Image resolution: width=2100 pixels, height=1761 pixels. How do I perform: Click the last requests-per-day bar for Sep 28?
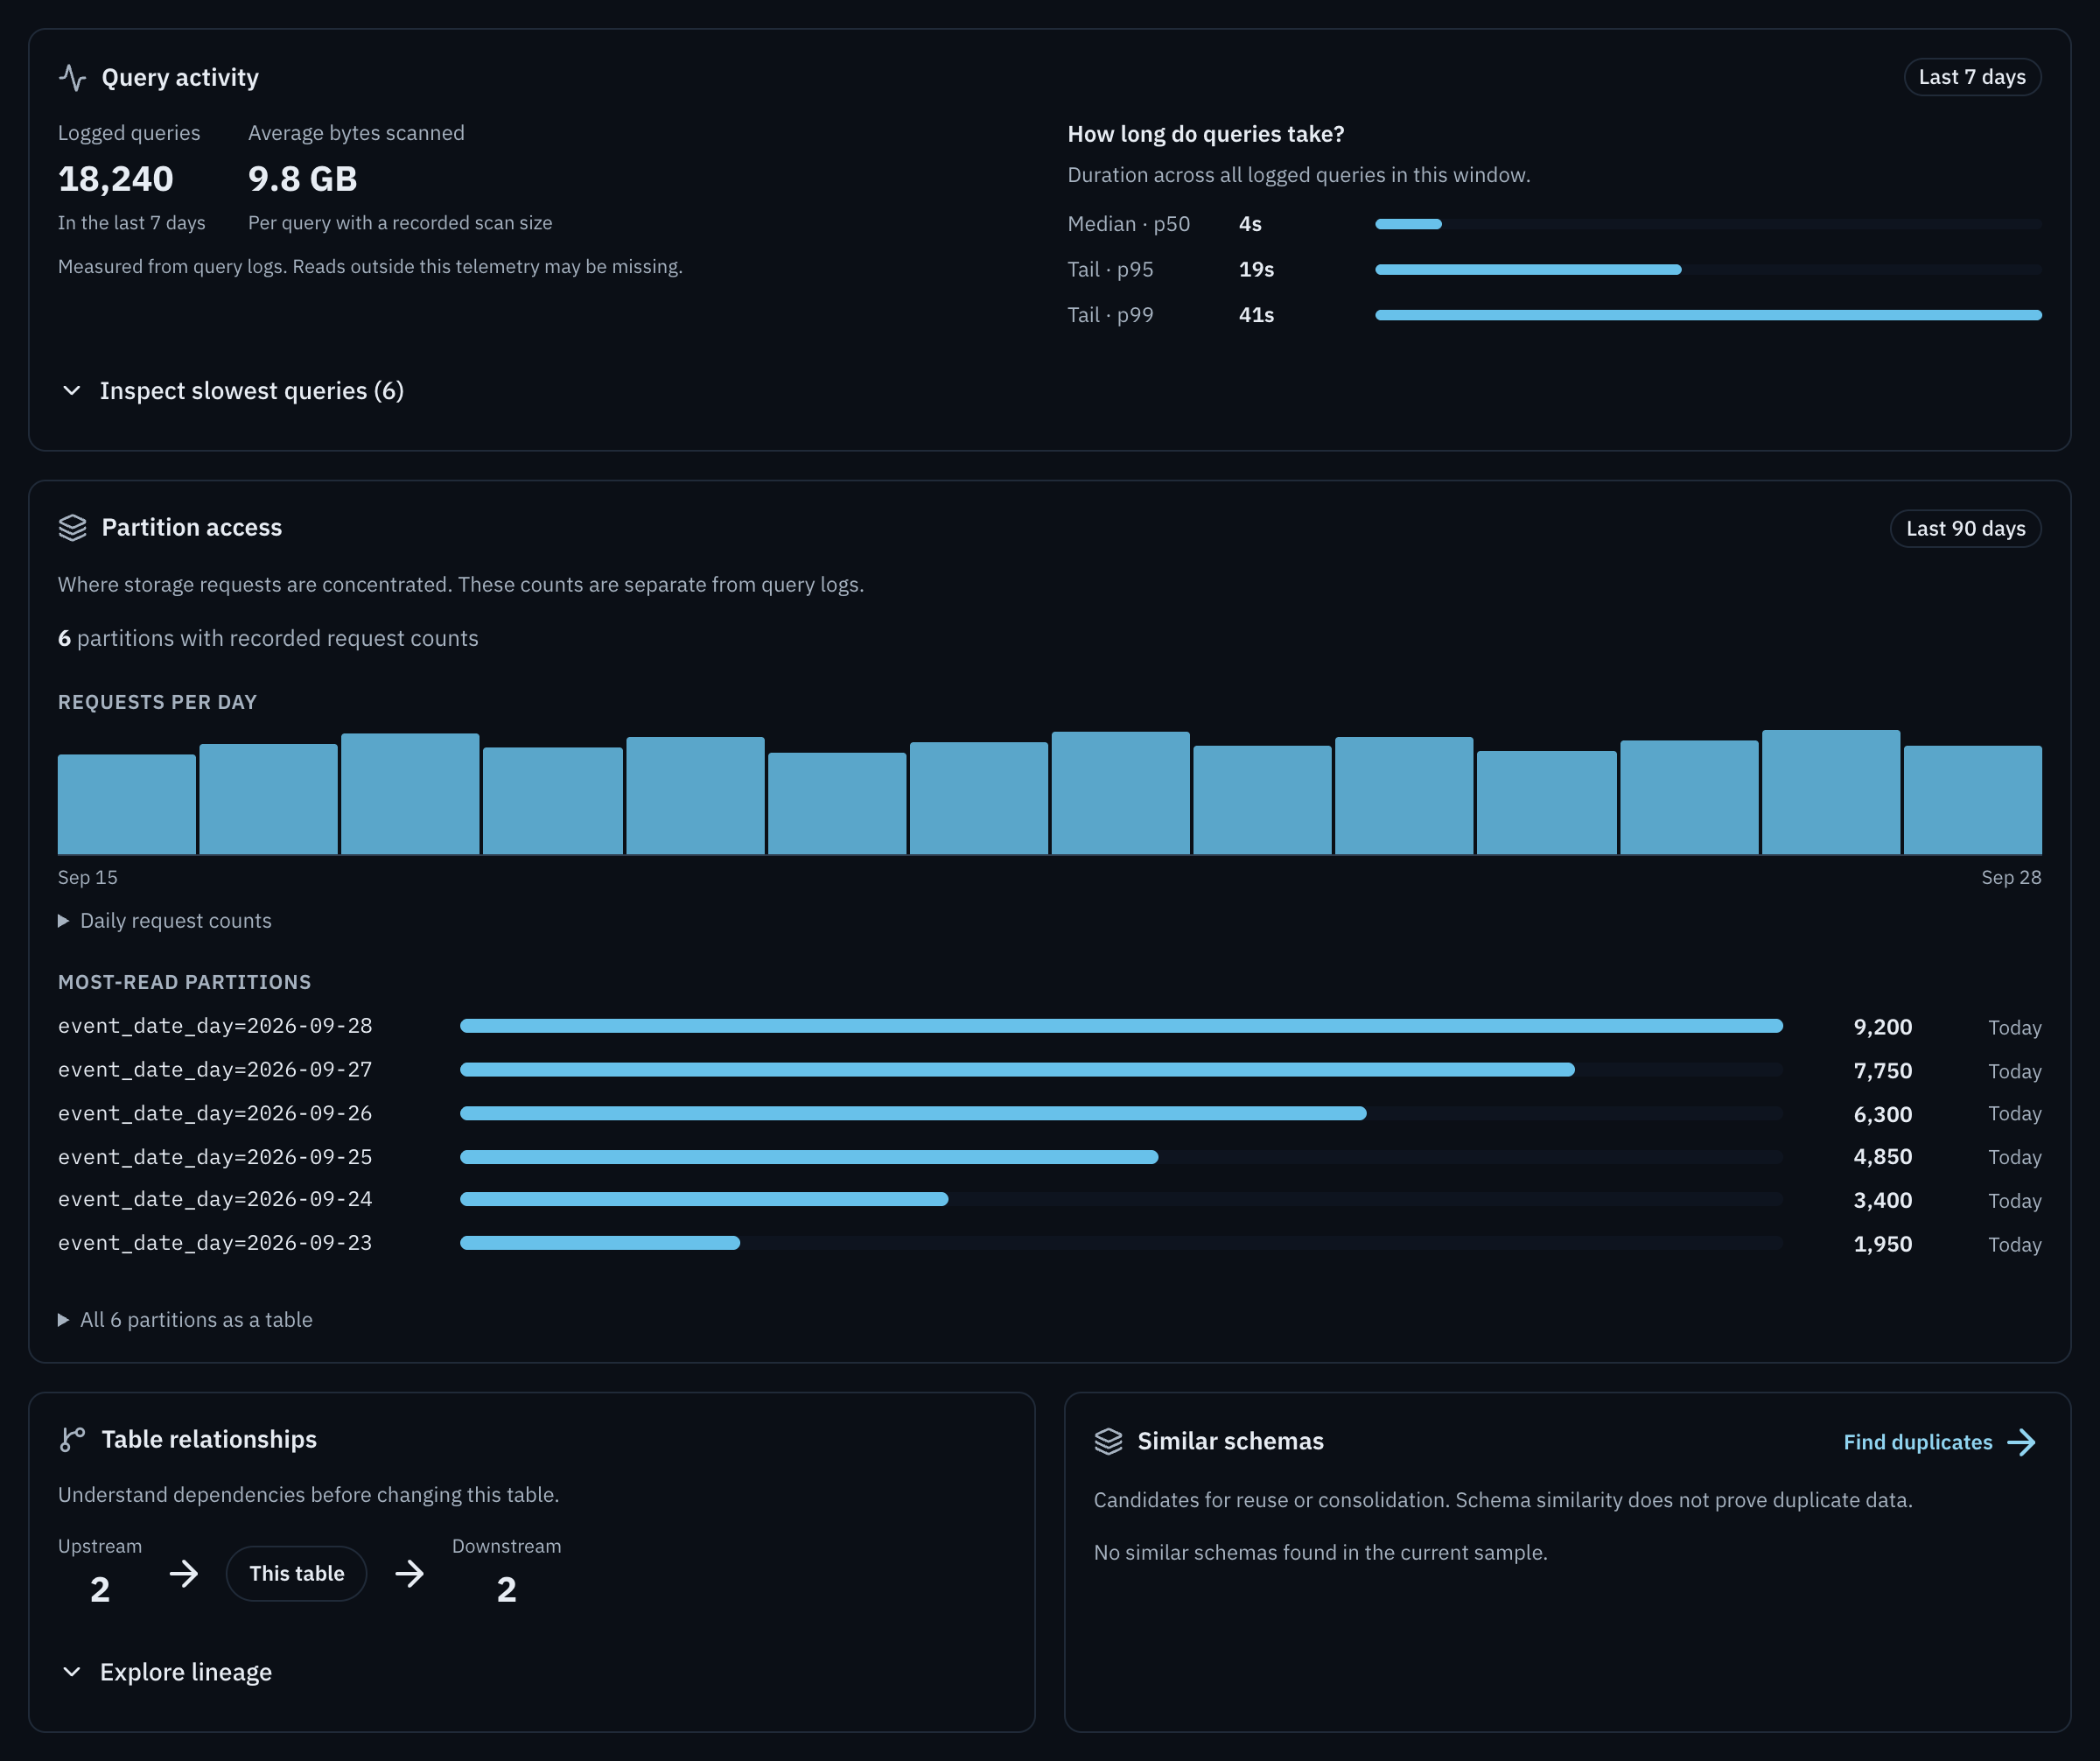click(x=1972, y=800)
